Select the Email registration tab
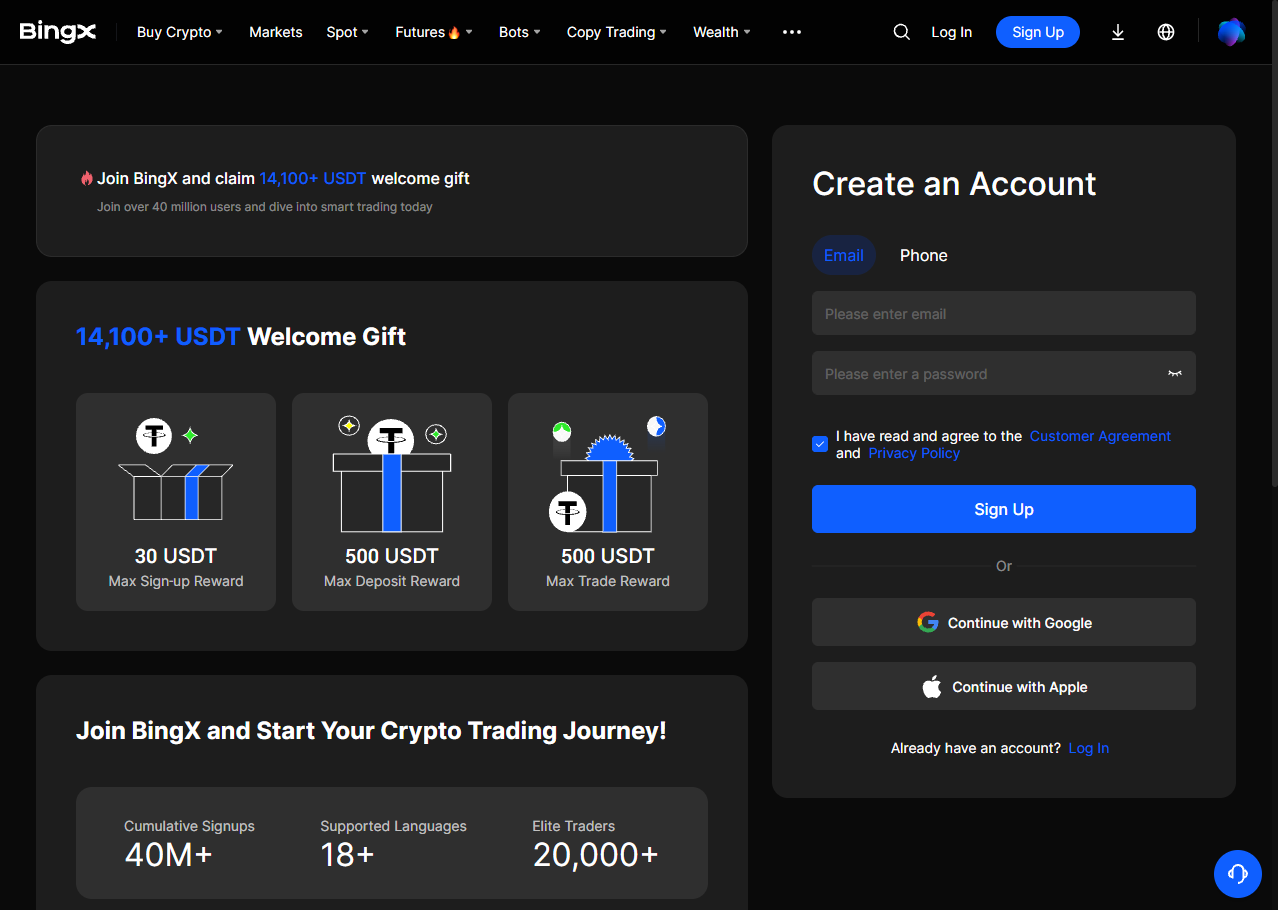 [843, 255]
